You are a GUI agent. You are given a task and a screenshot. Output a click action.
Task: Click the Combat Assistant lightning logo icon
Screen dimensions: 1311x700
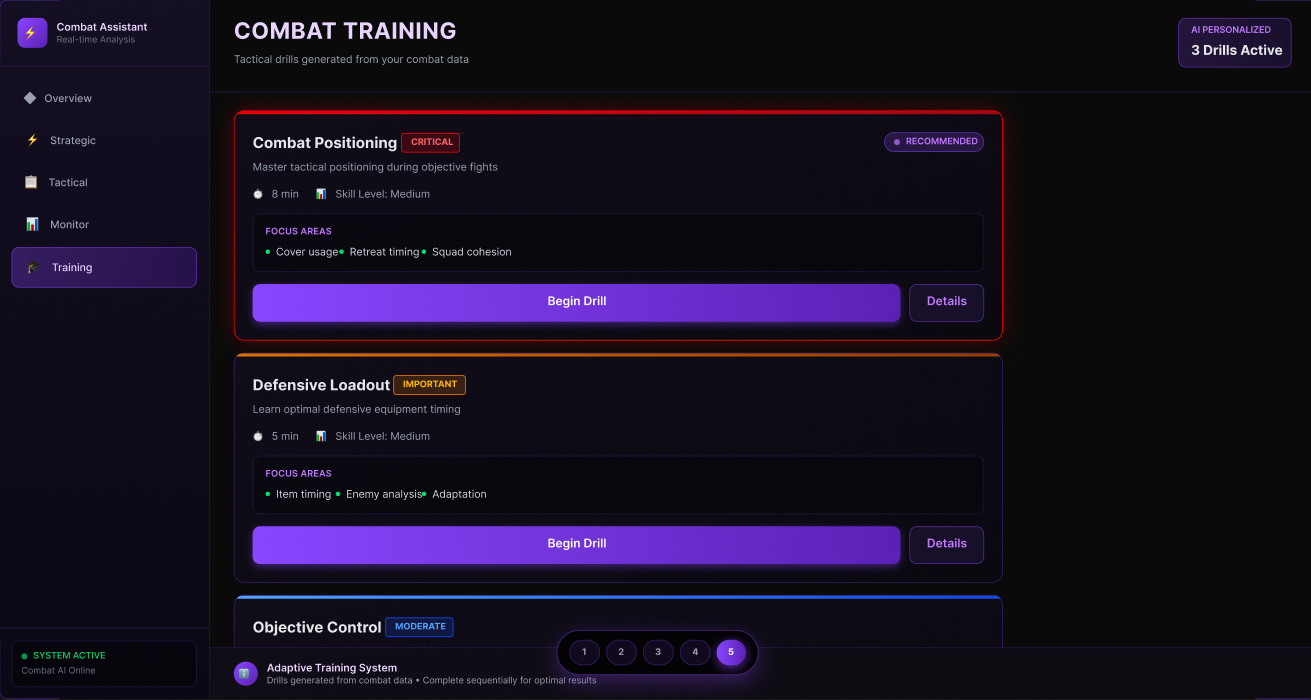32,33
